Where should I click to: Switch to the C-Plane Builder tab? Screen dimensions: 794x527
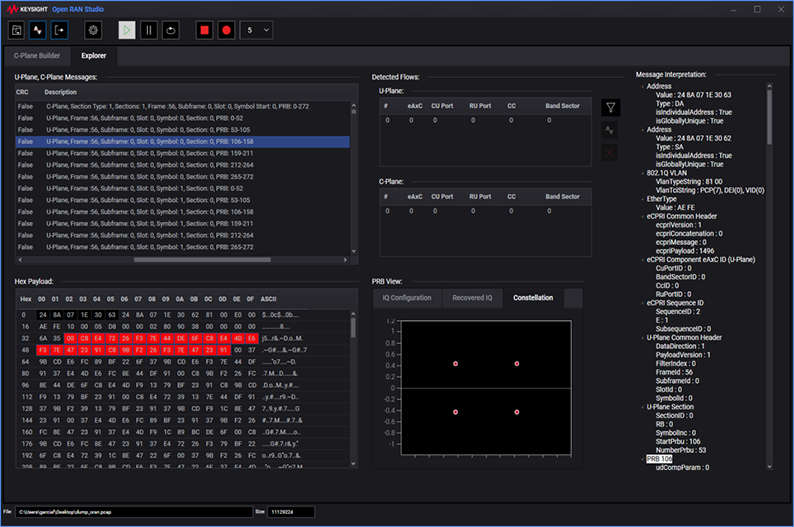pos(37,56)
